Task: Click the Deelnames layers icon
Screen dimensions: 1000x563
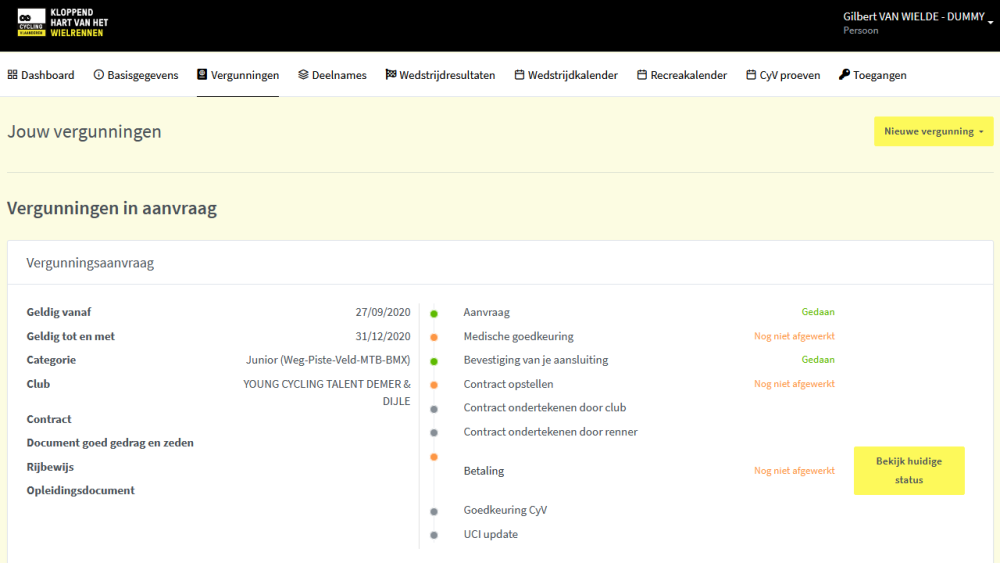Action: (303, 75)
